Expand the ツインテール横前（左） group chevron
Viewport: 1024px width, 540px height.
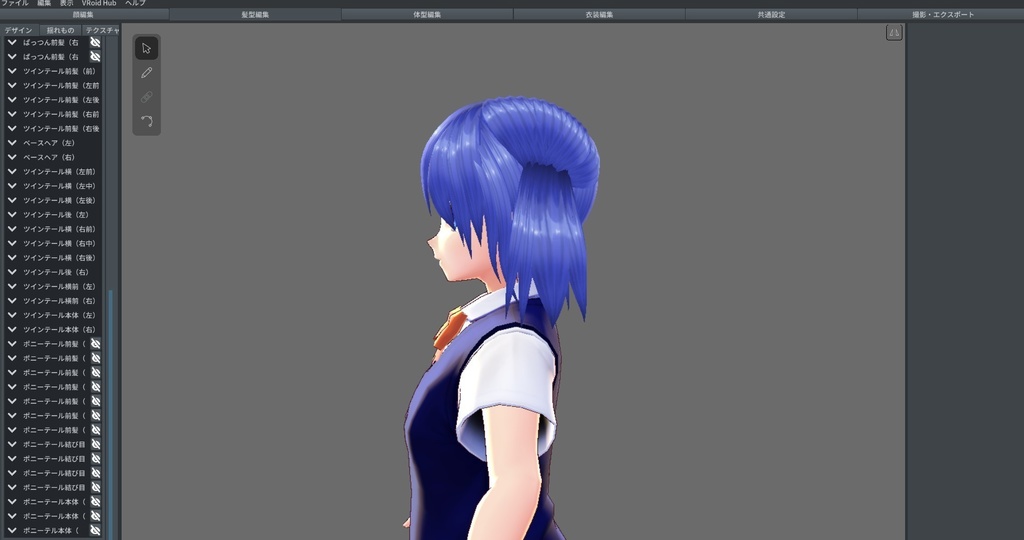pyautogui.click(x=12, y=286)
